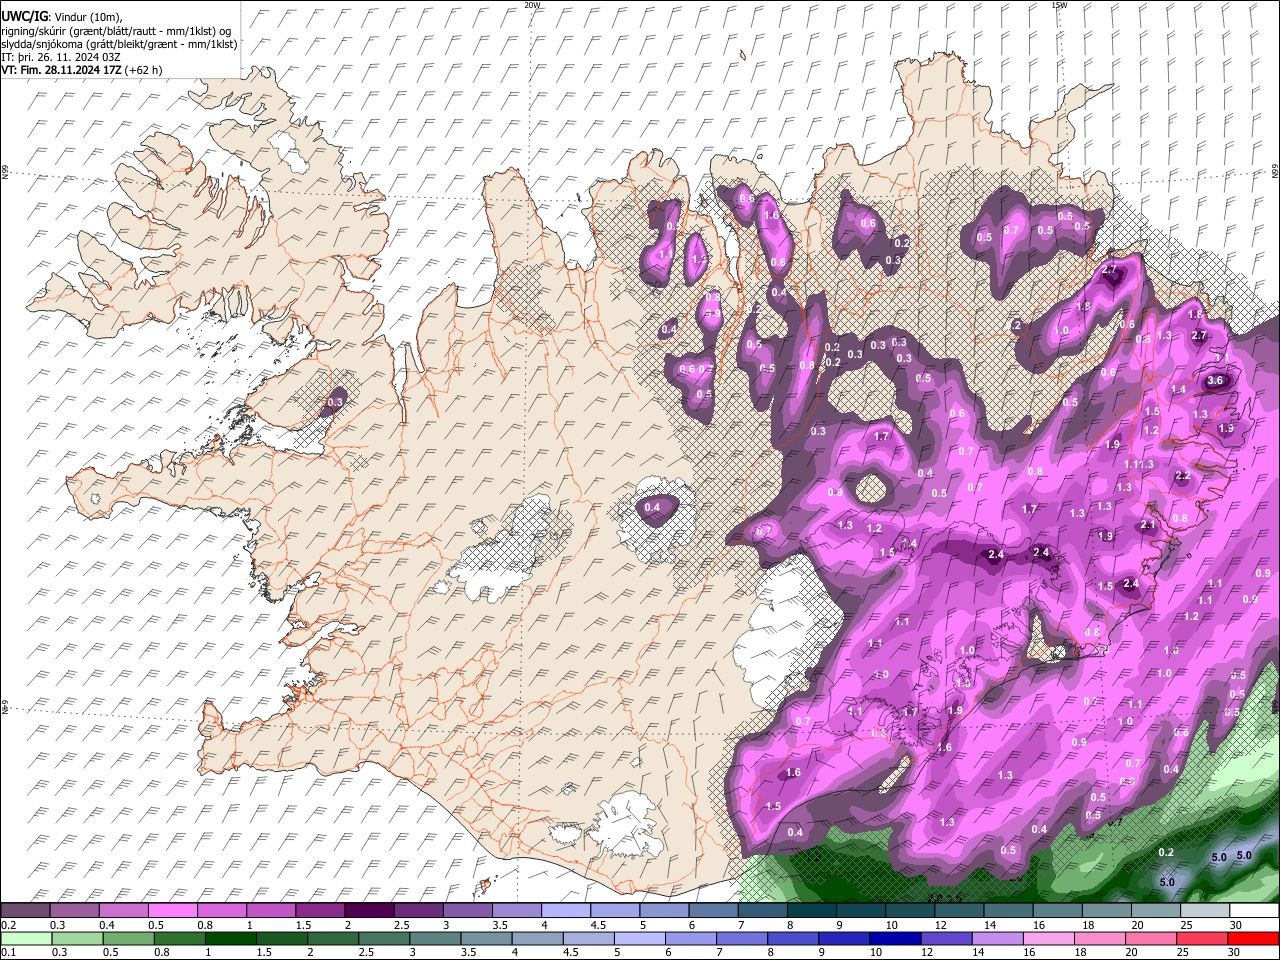Click the "0.4" legend label in the top row
Viewport: 1280px width, 960px height.
coord(106,925)
